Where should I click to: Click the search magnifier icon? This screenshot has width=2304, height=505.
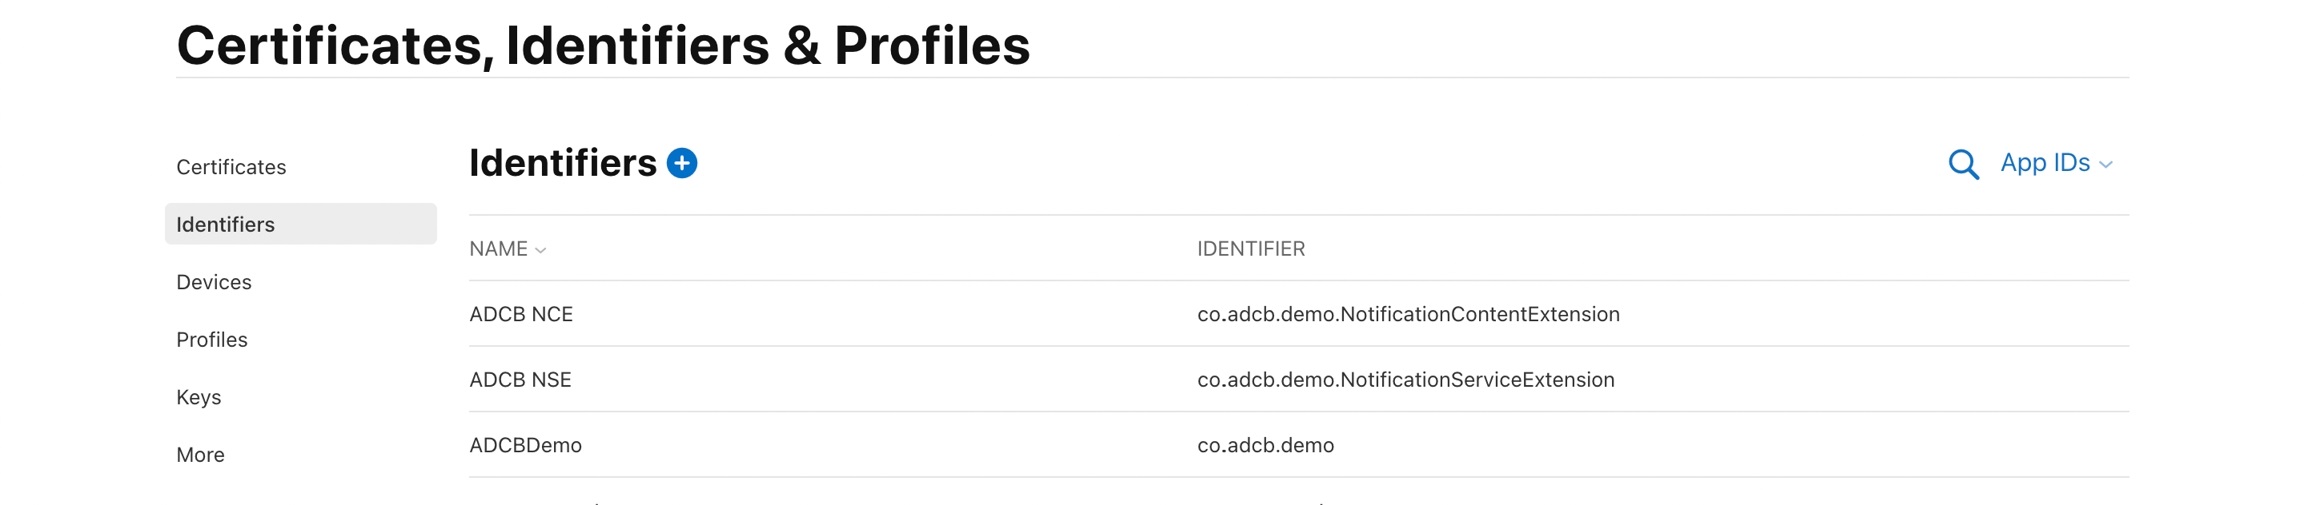pos(1963,164)
